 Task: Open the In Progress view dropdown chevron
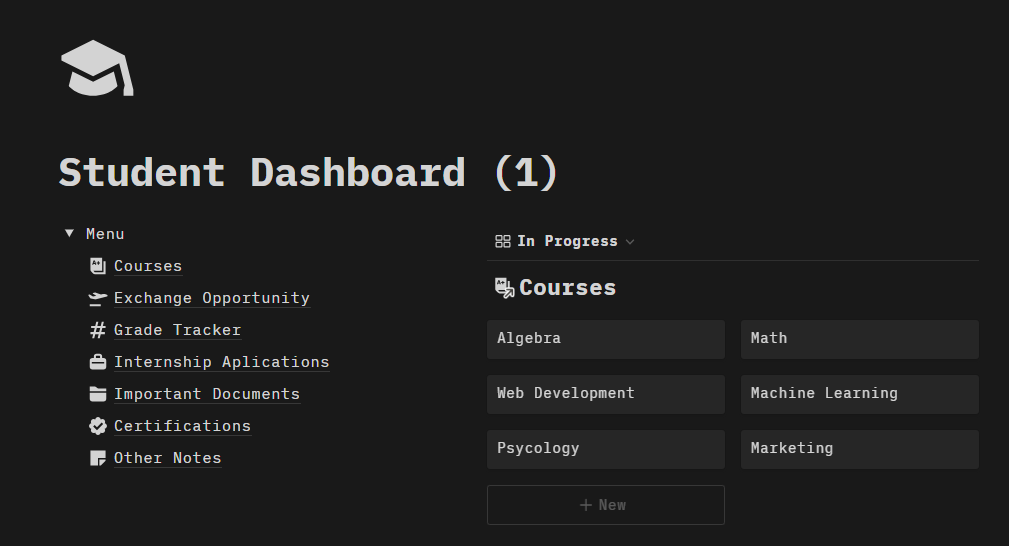(629, 242)
